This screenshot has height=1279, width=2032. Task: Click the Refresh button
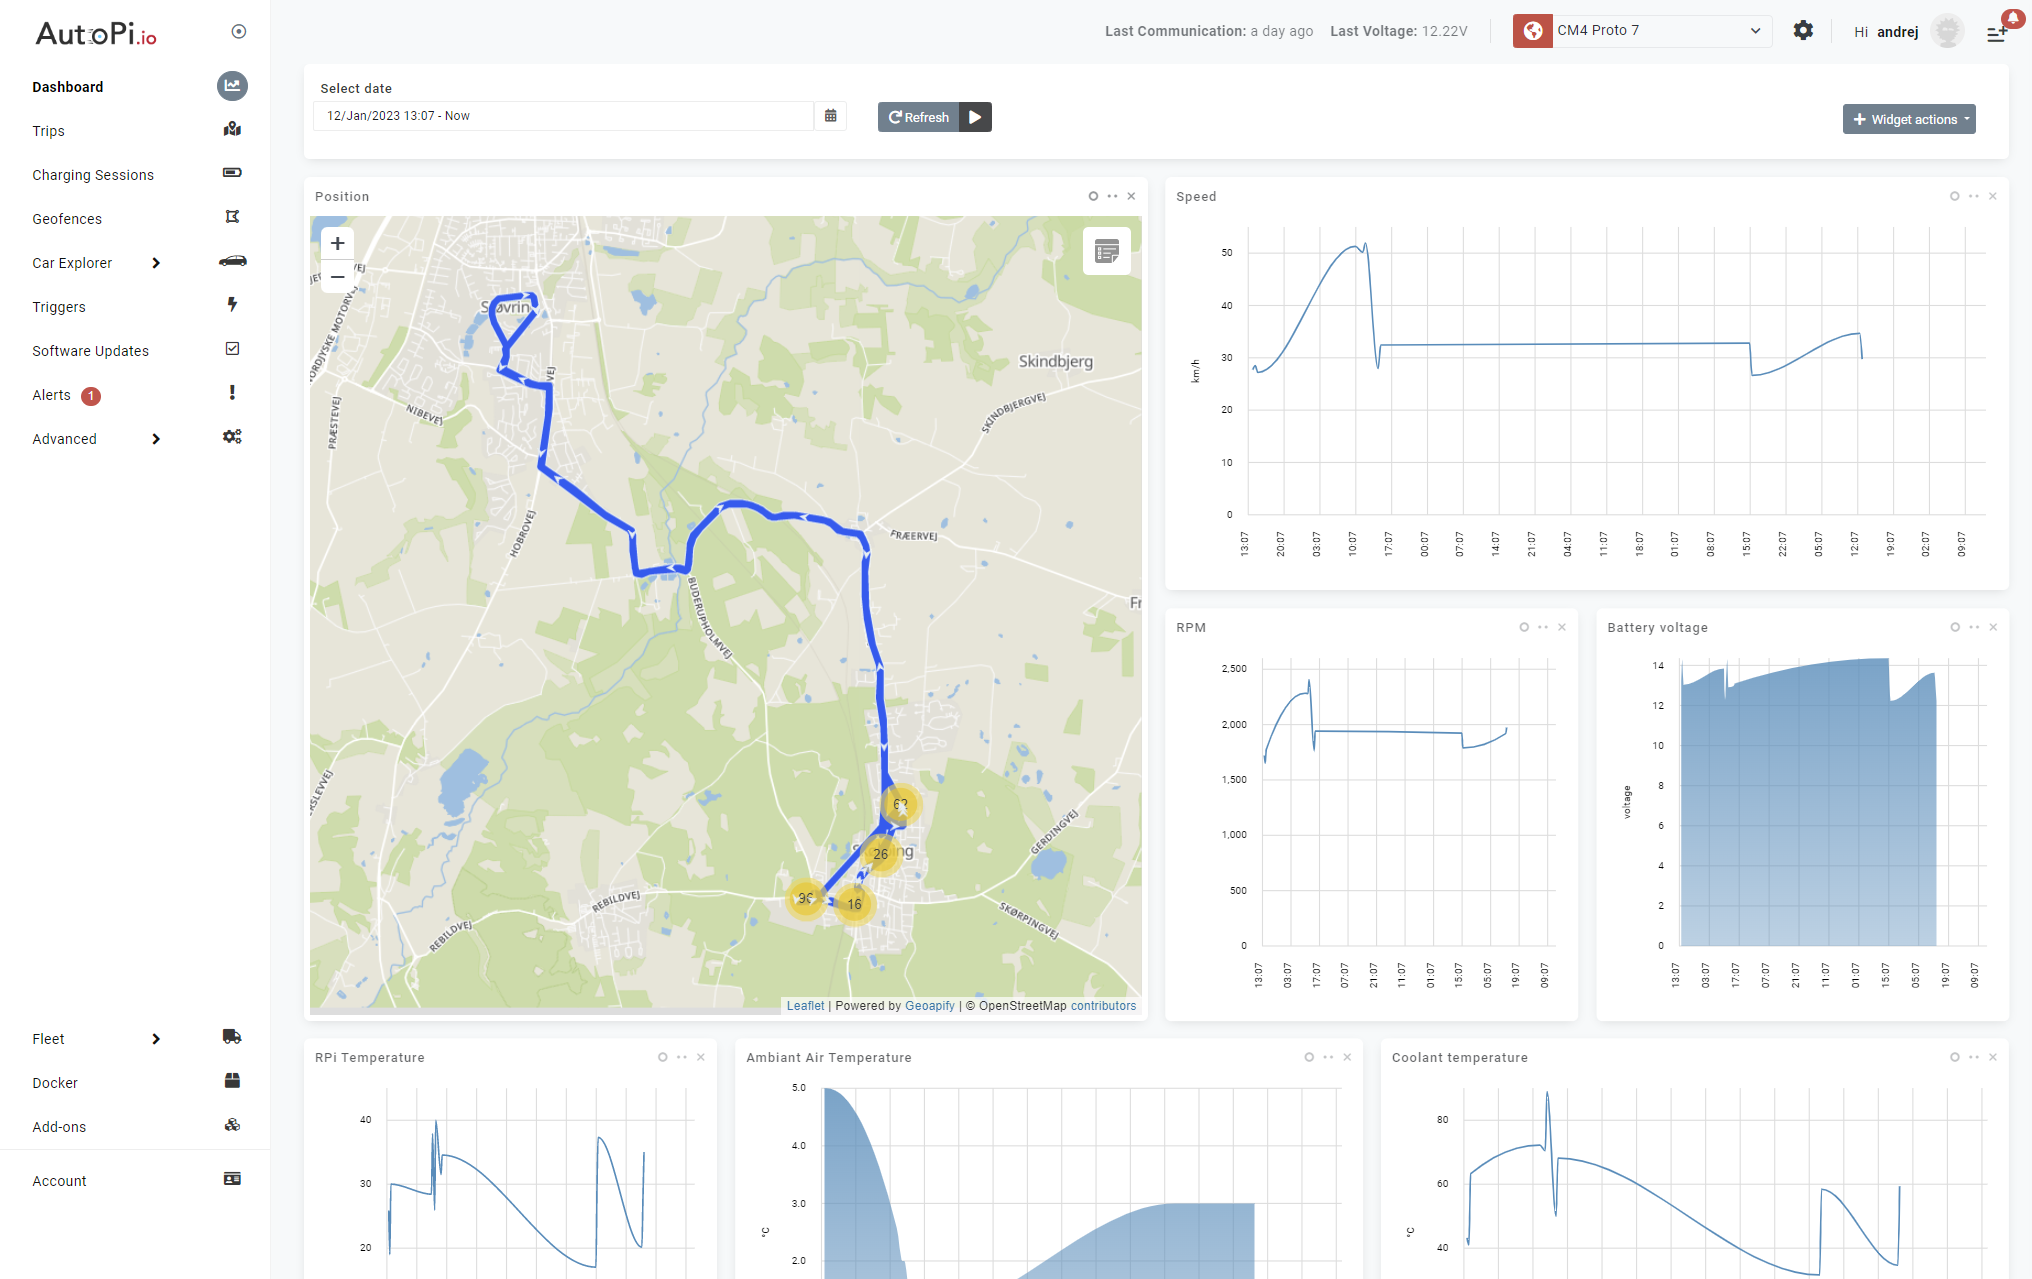[x=917, y=117]
